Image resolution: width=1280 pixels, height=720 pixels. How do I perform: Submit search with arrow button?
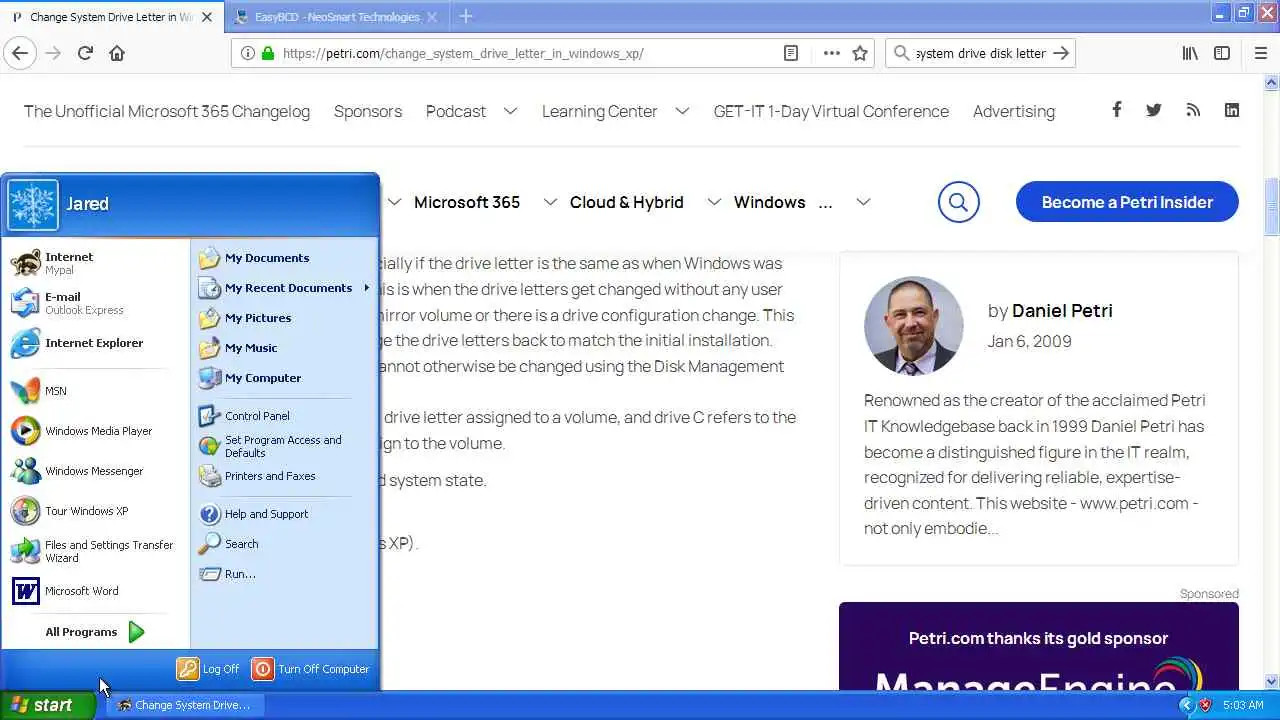(1062, 53)
